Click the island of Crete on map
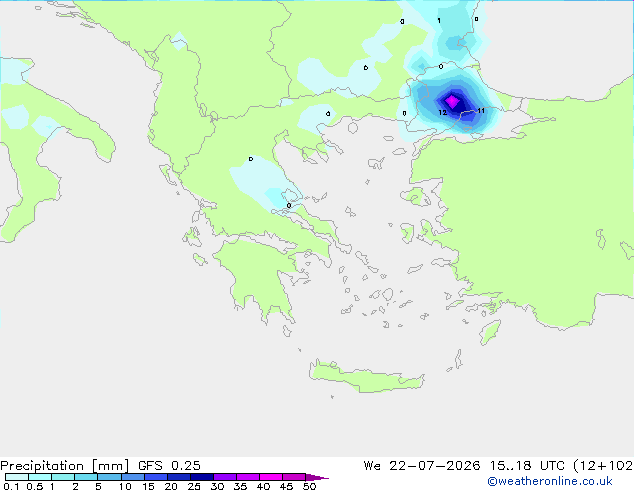This screenshot has height=490, width=634. click(x=366, y=377)
